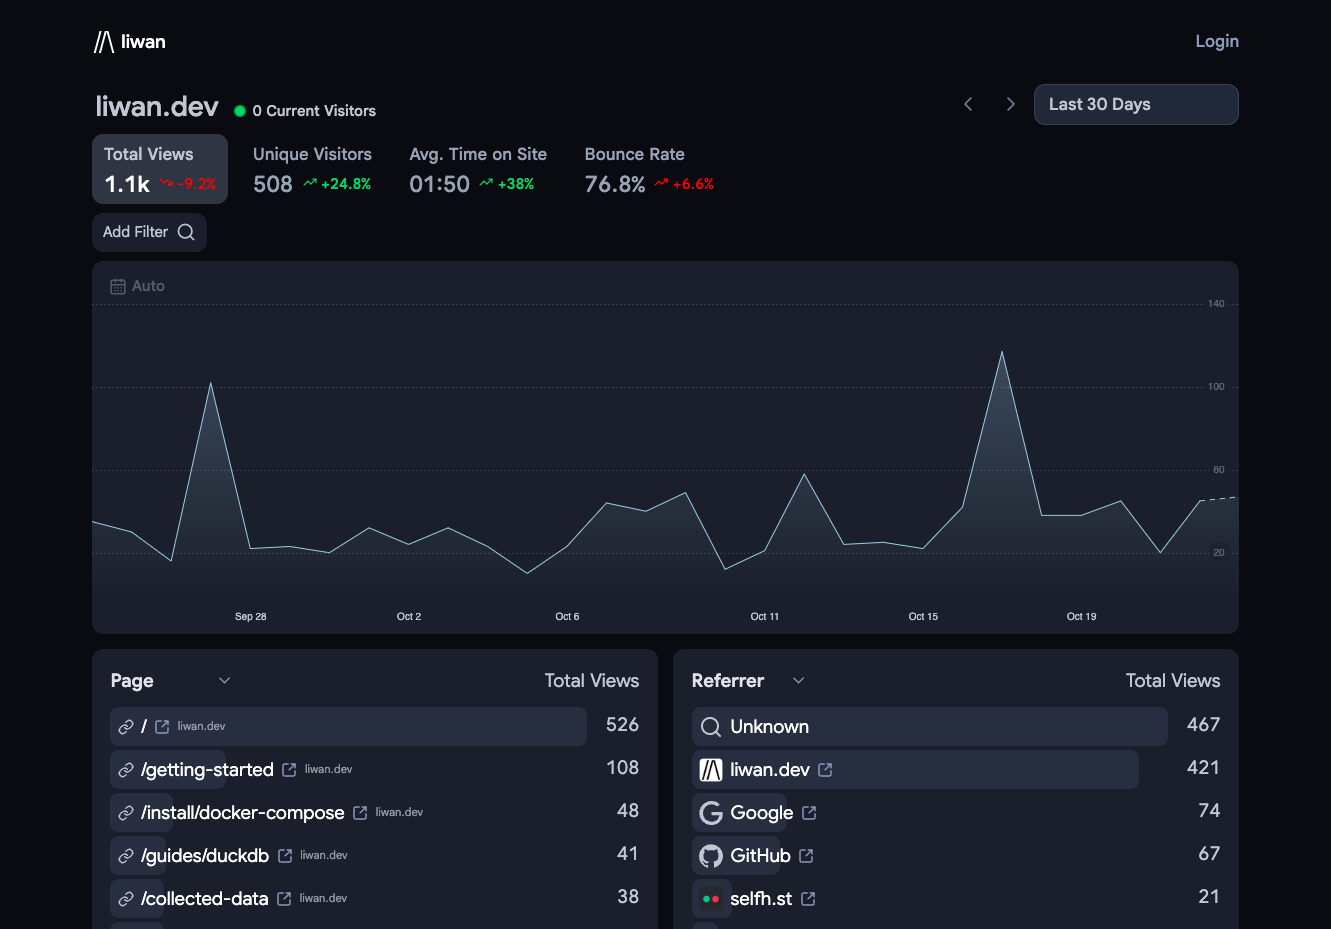The image size is (1331, 929).
Task: Expand the Page dimension dropdown chevron
Action: [x=224, y=681]
